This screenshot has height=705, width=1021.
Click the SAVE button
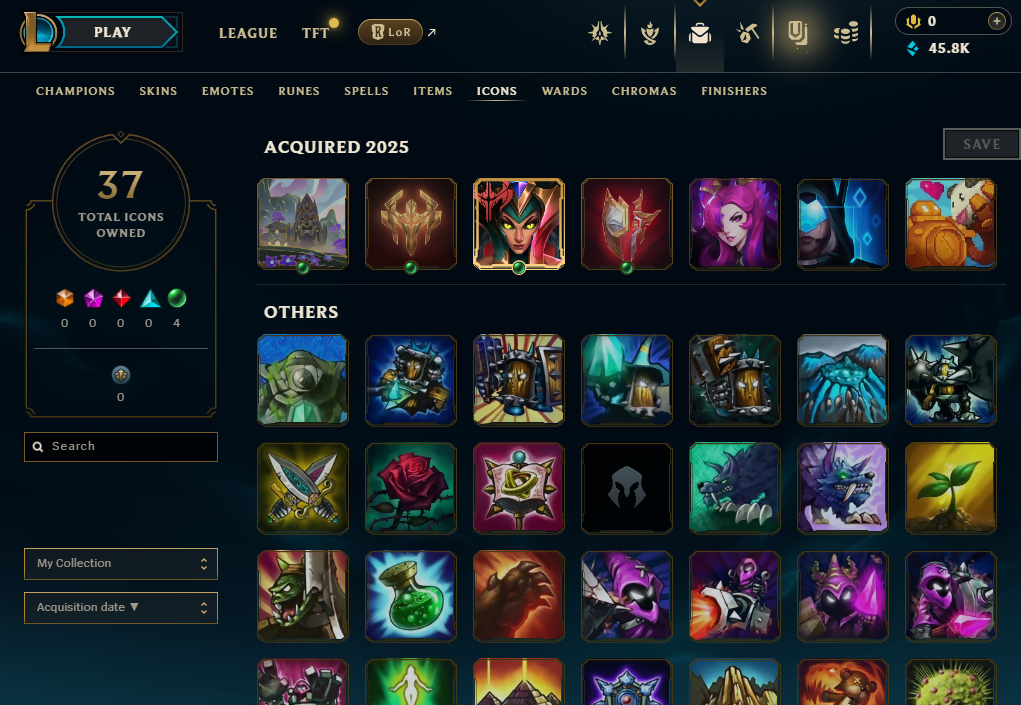click(x=981, y=144)
